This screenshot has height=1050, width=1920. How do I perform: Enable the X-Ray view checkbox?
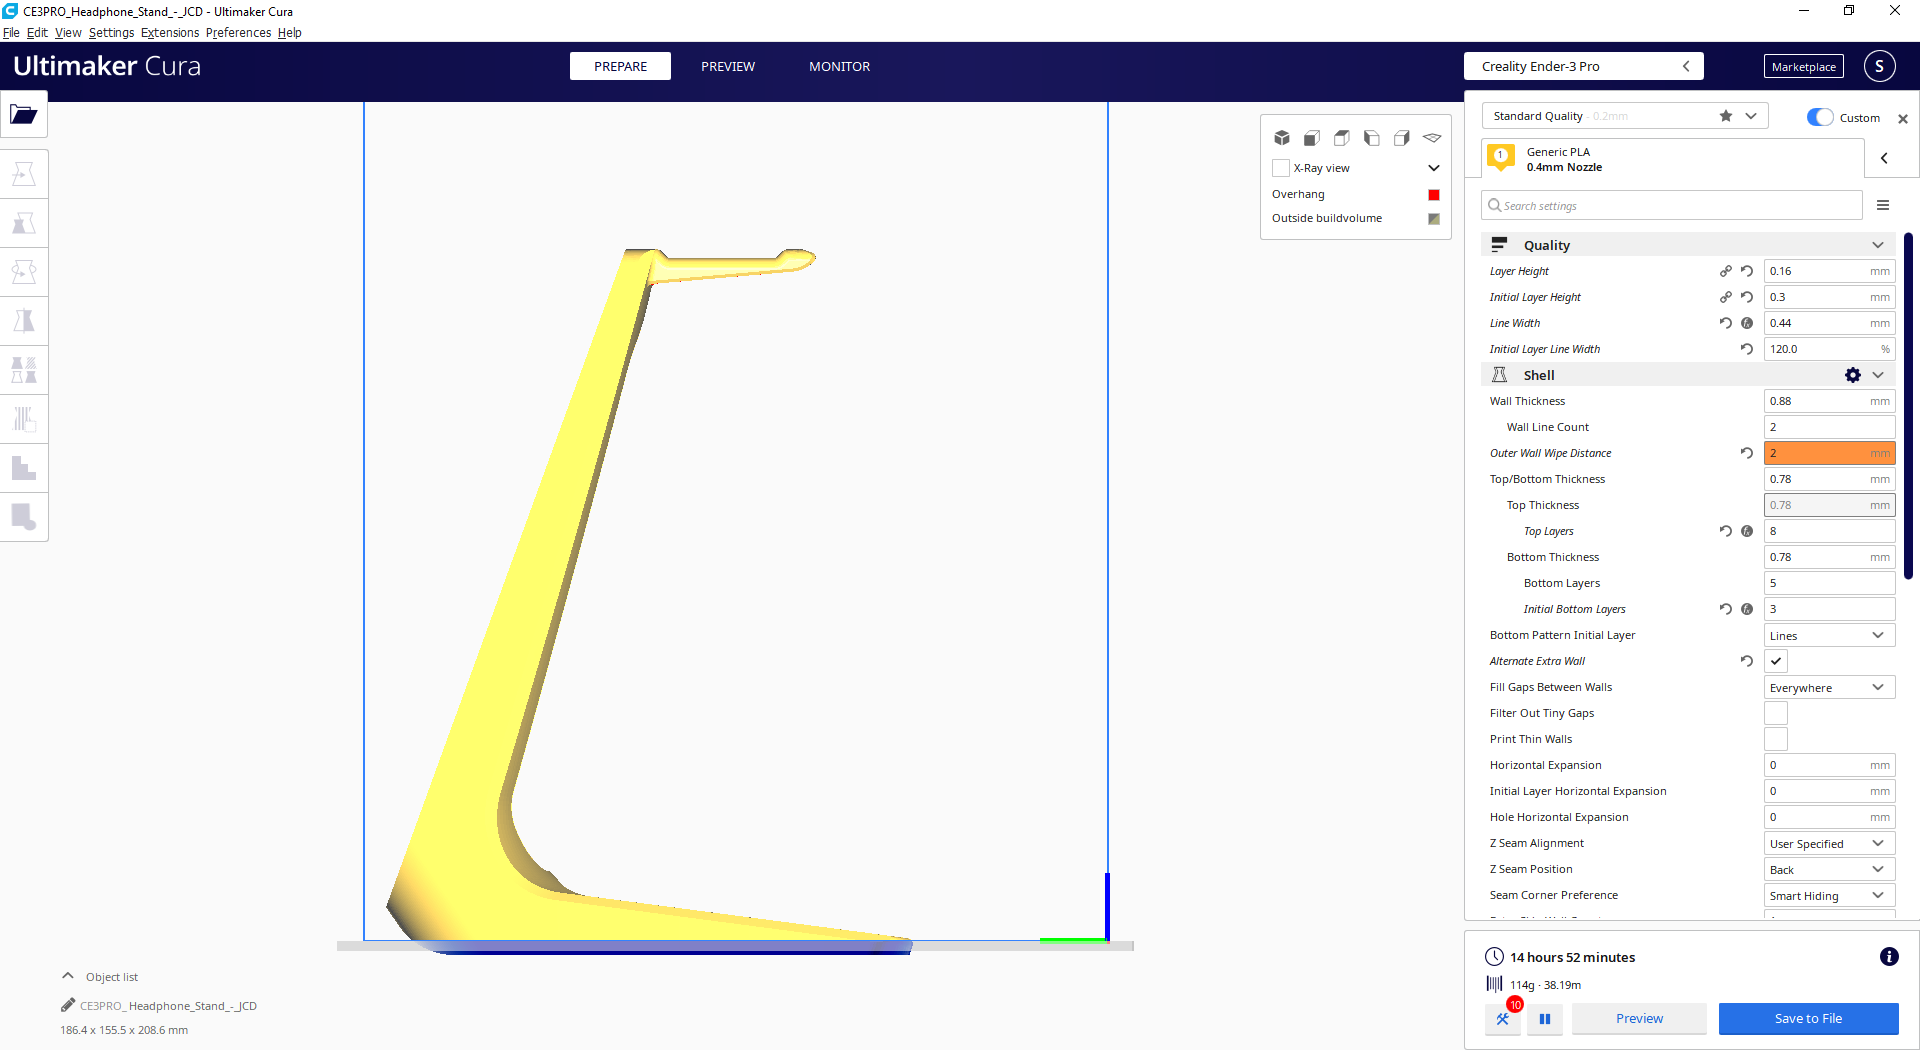1281,168
